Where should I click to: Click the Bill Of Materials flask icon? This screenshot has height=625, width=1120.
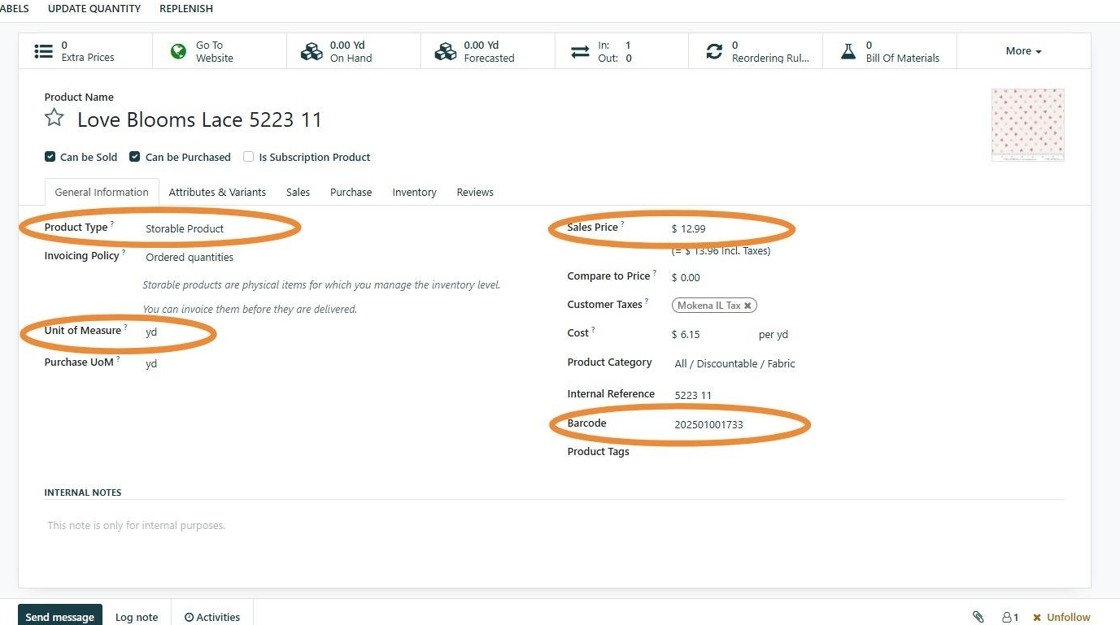(848, 51)
